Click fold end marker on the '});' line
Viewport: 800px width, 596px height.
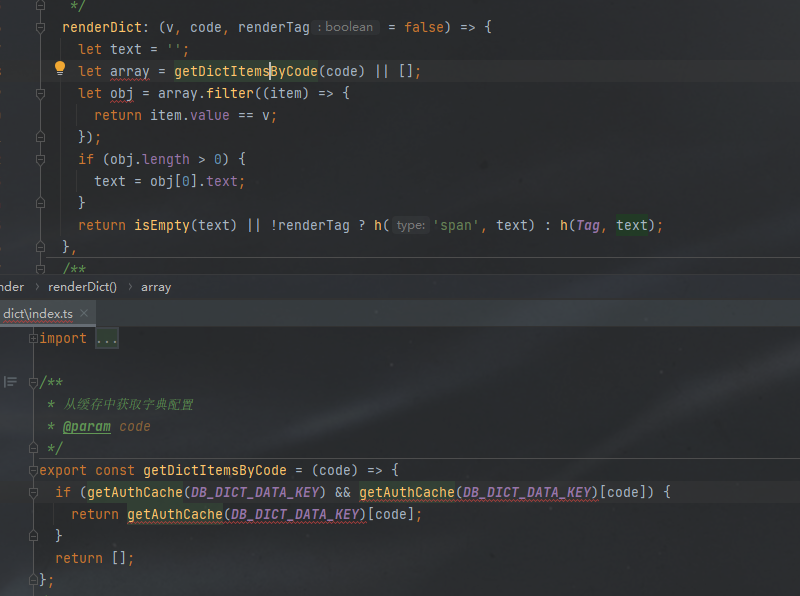tap(40, 137)
